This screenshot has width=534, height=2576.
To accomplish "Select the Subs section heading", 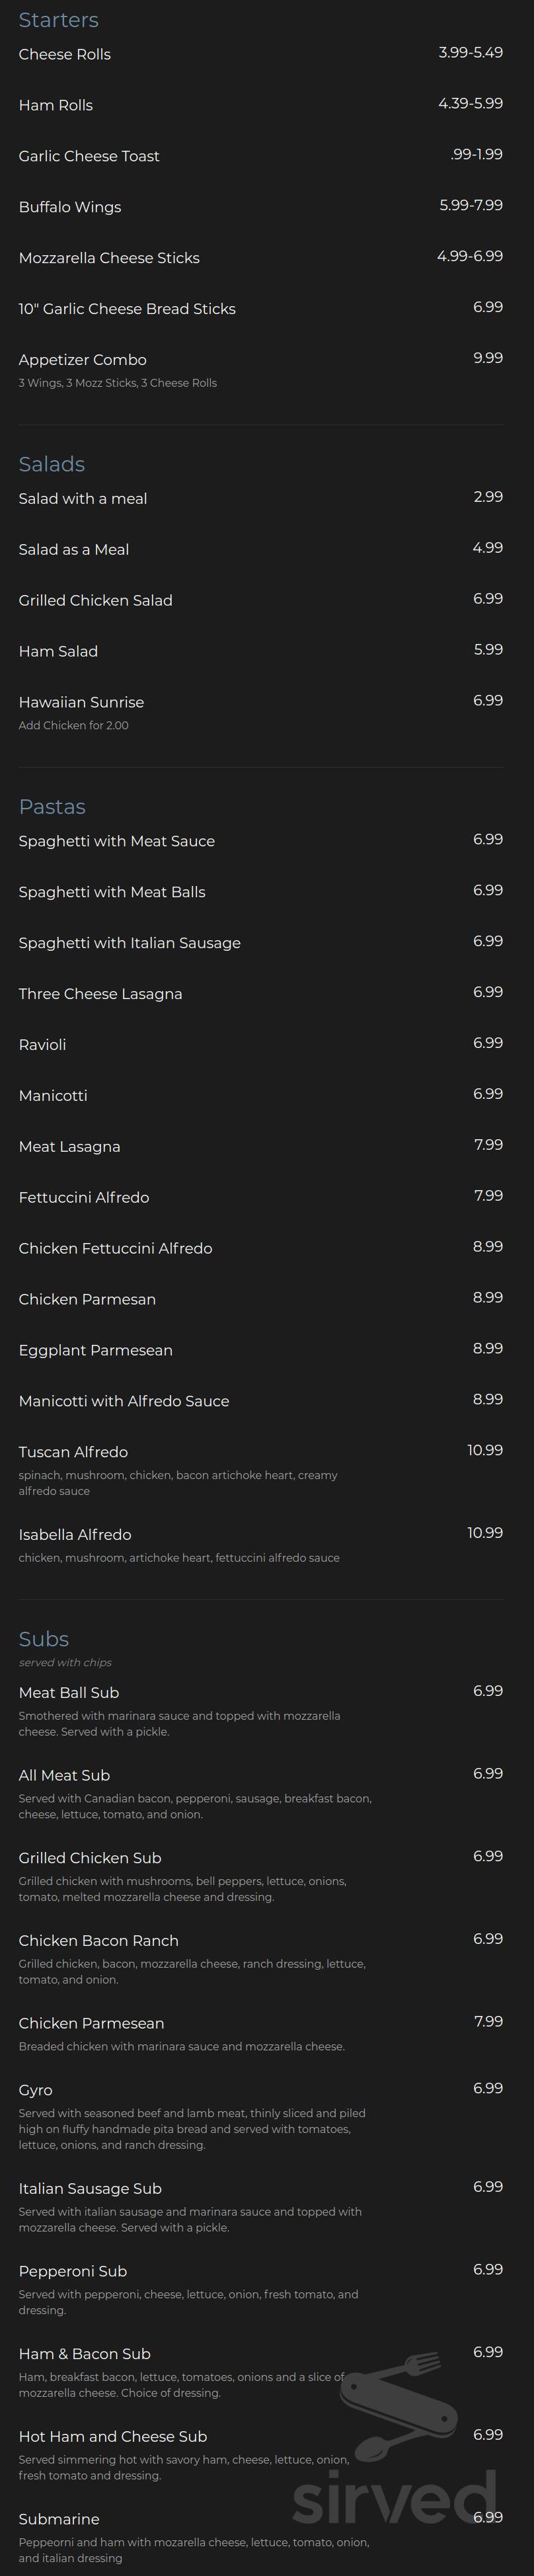I will [x=44, y=1639].
